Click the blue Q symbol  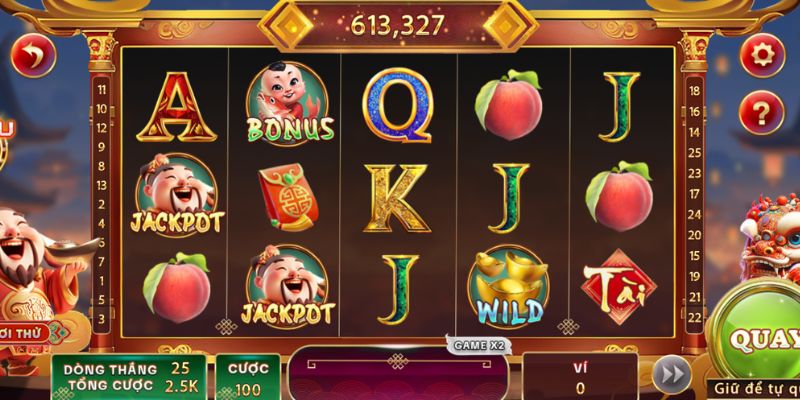click(x=398, y=106)
